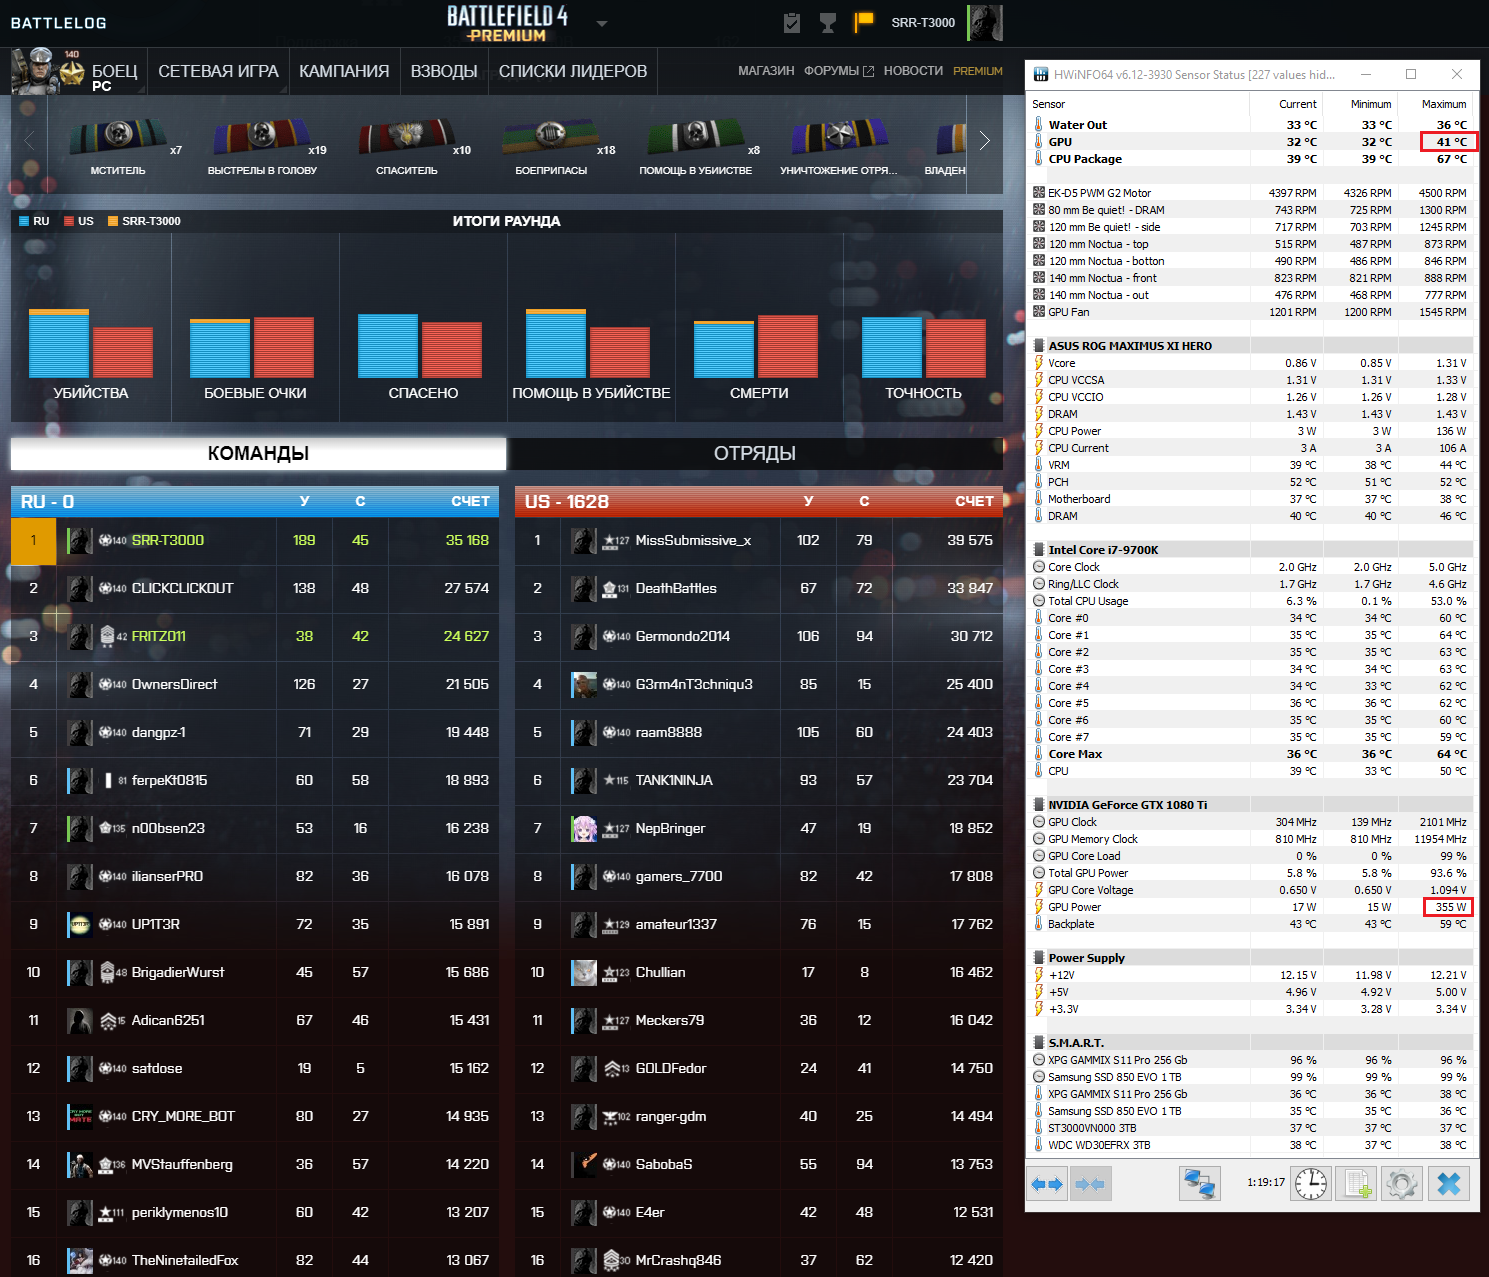Show next ribbons with right arrow

pos(984,141)
